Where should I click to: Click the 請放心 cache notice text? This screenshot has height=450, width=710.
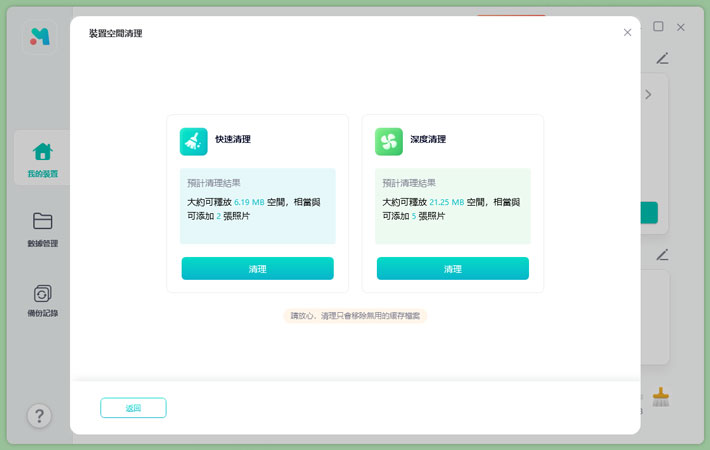(x=355, y=316)
